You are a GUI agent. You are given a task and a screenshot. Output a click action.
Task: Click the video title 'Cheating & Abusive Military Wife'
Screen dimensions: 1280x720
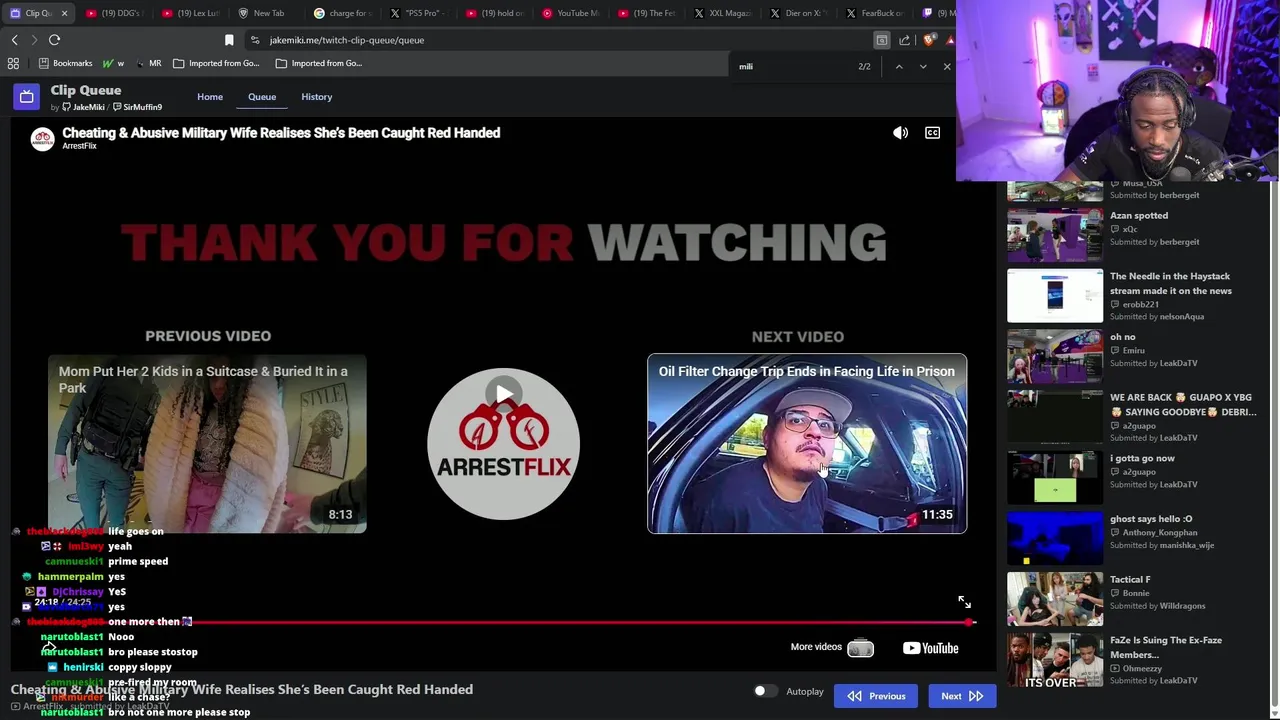pyautogui.click(x=281, y=133)
